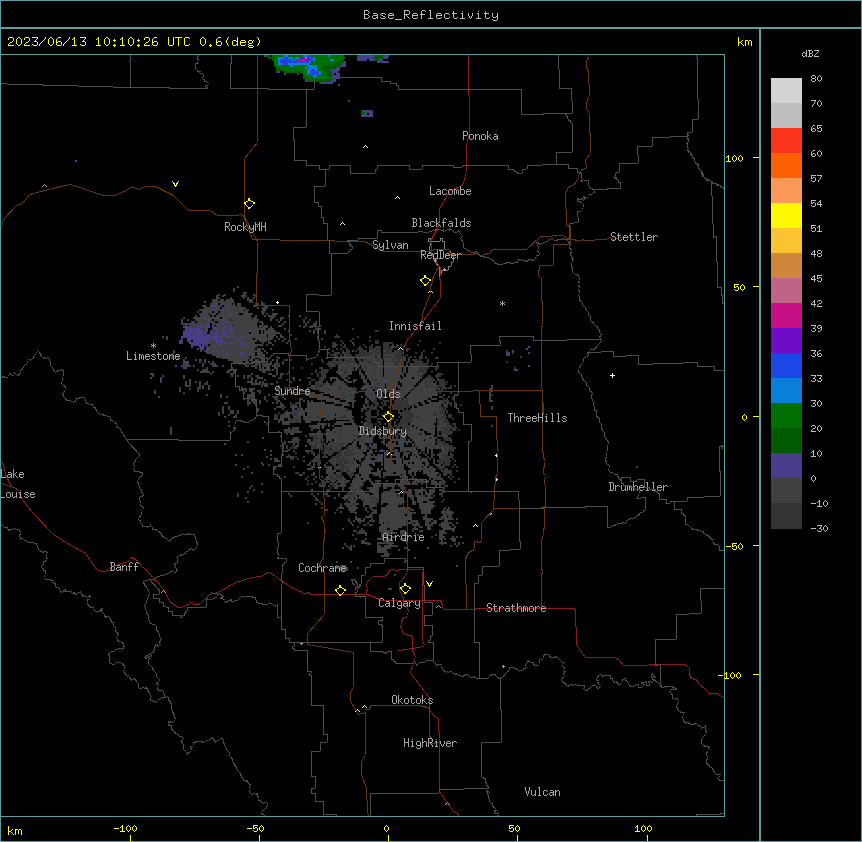This screenshot has height=842, width=862.
Task: Click the Base_Reflectivity title
Action: (x=431, y=15)
